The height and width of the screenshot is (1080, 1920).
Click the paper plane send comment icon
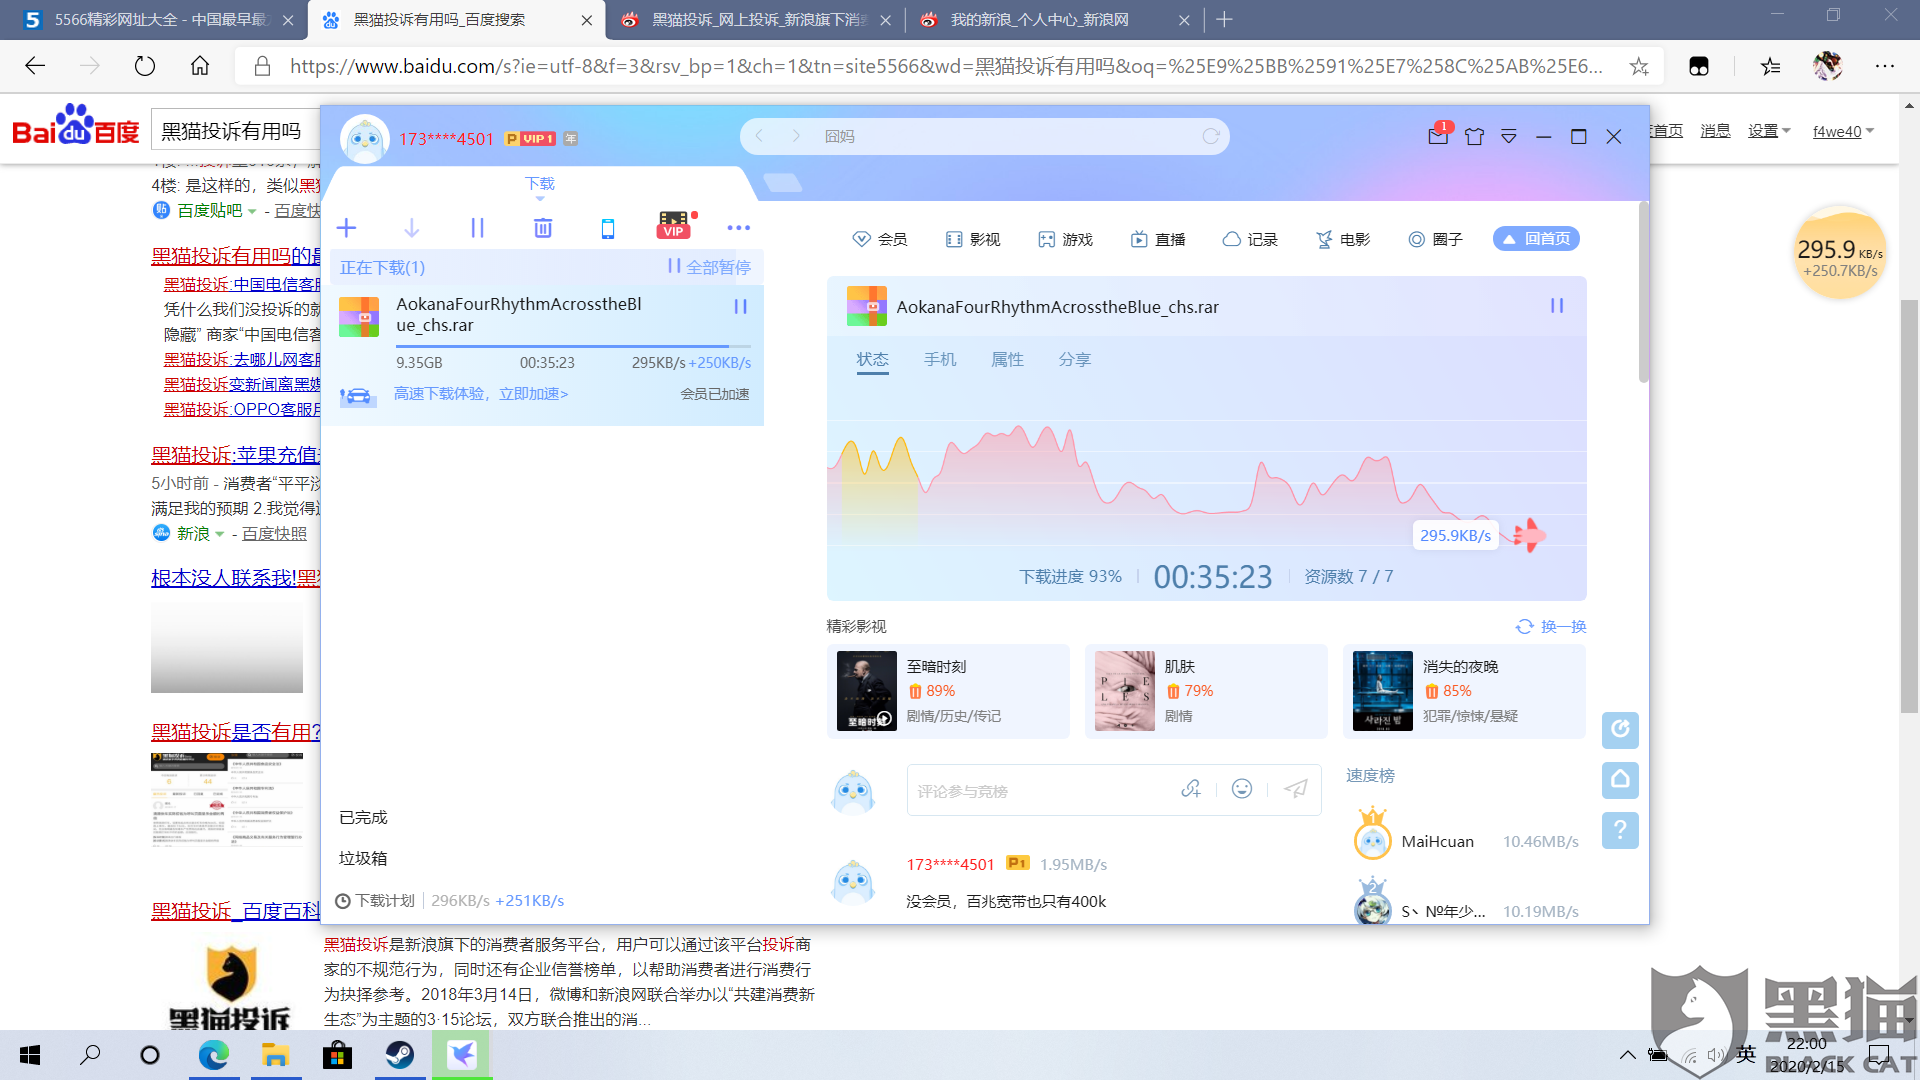1296,789
